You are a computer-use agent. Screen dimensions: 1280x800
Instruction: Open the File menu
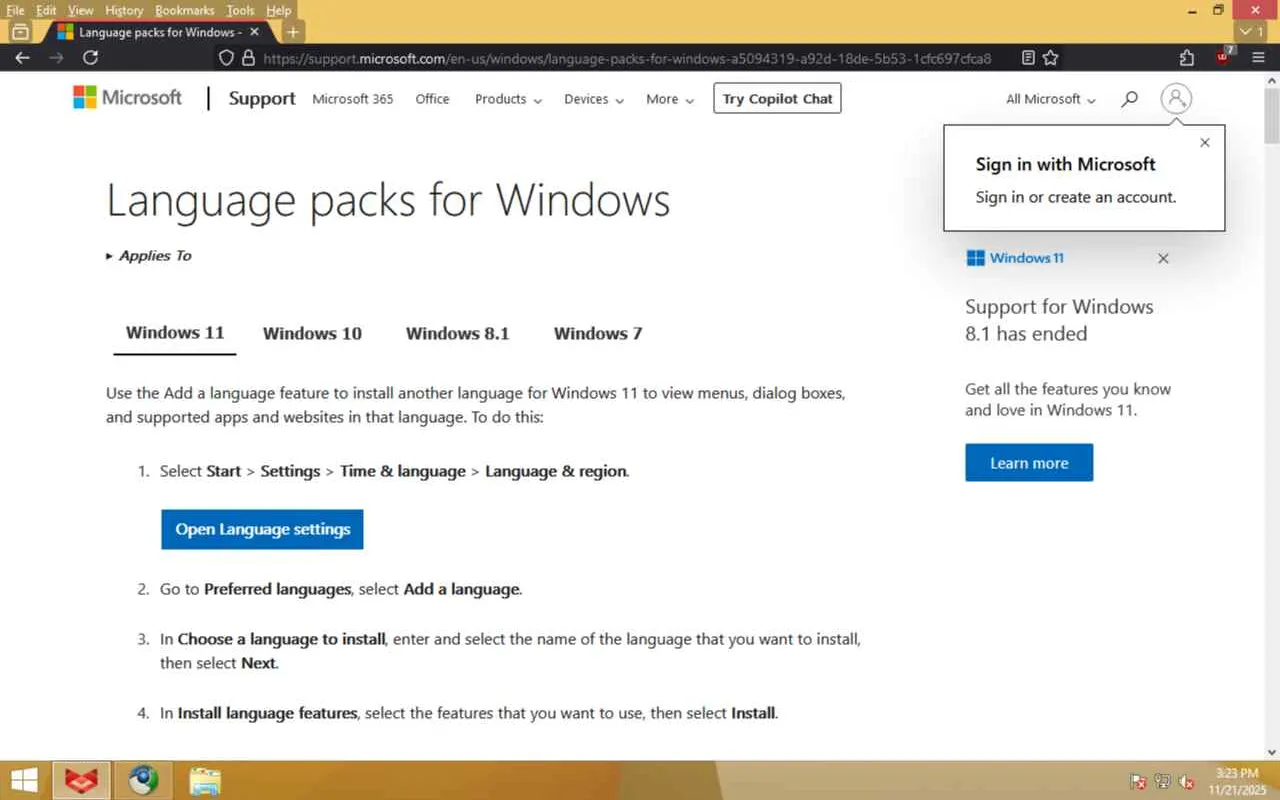[15, 10]
